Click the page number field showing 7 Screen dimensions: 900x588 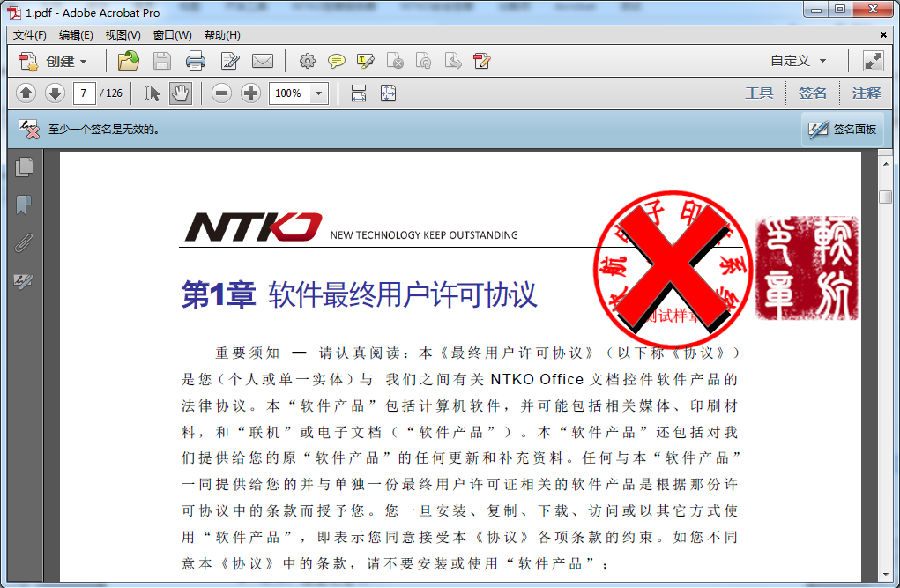(84, 93)
